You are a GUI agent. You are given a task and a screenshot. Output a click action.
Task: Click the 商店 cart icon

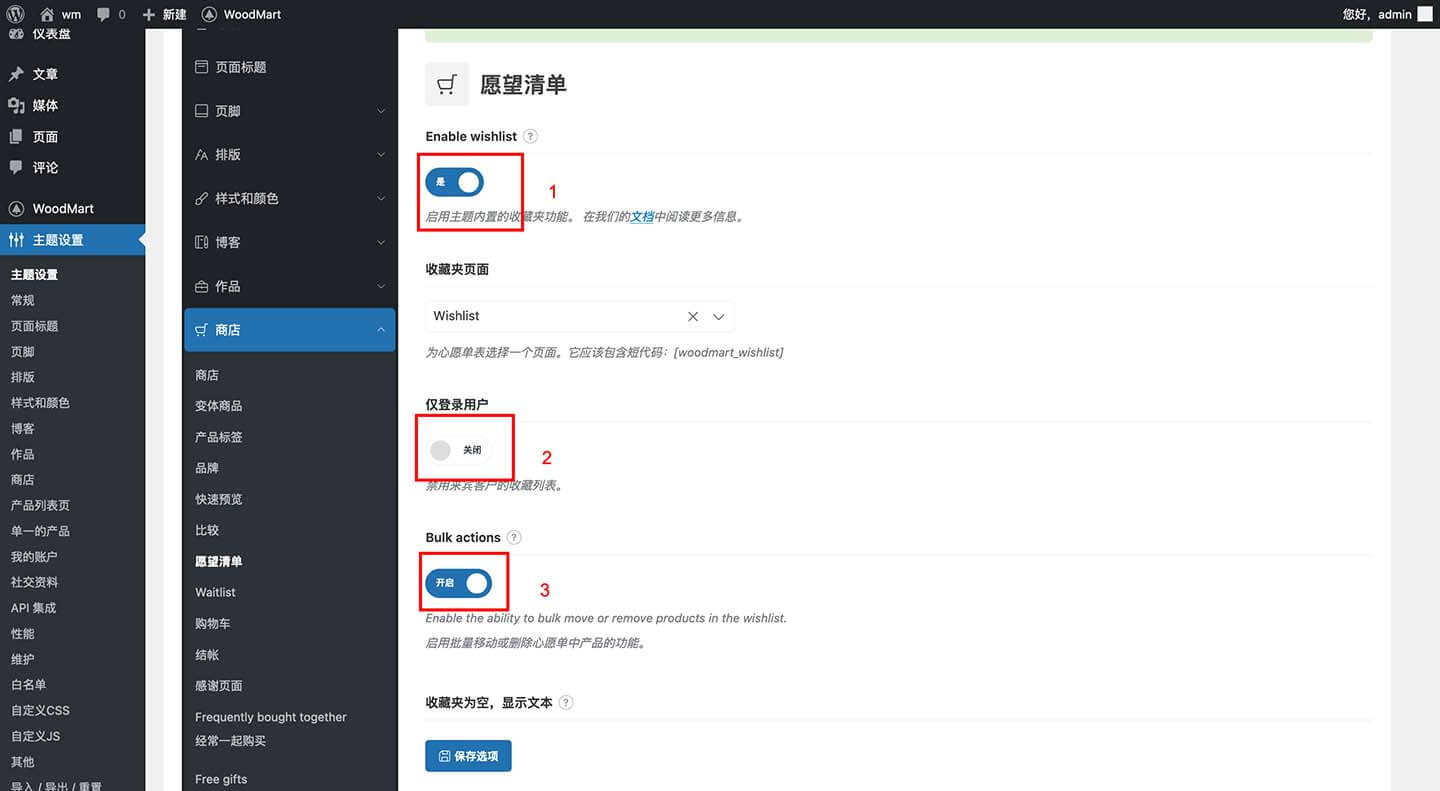(201, 330)
